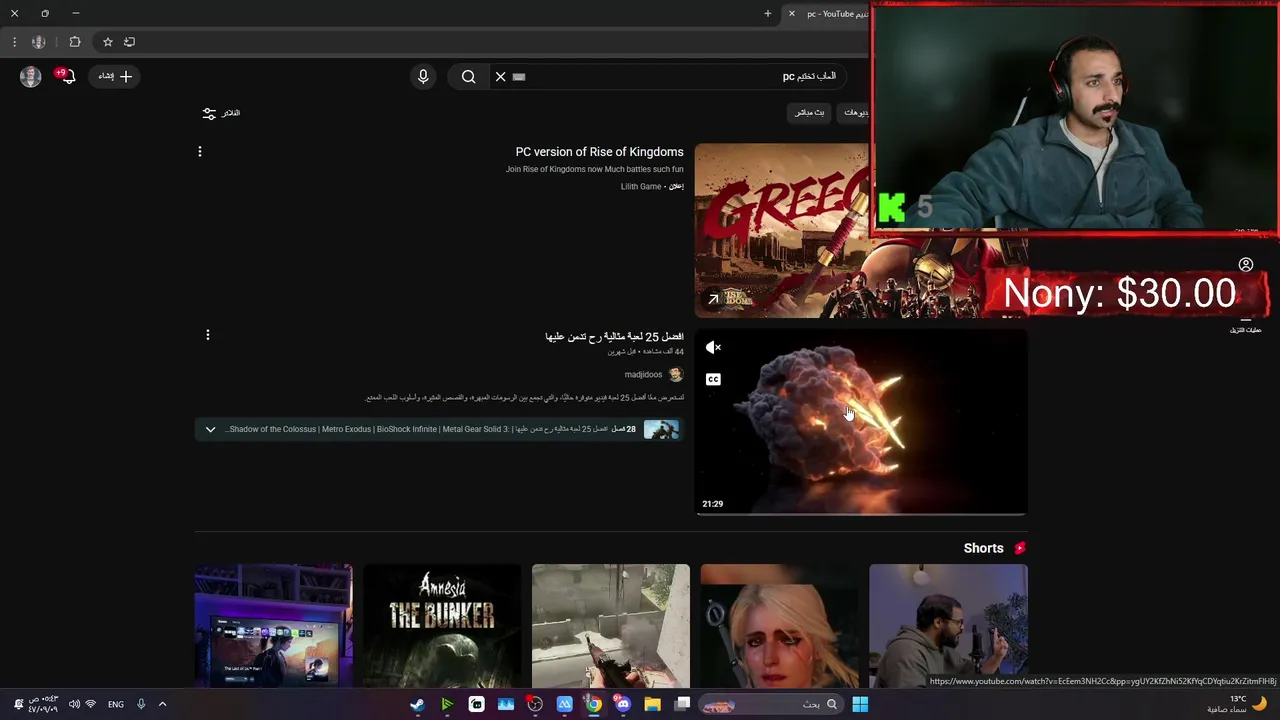Switch to Chrome on the taskbar
Viewport: 1280px width, 720px height.
tap(594, 704)
